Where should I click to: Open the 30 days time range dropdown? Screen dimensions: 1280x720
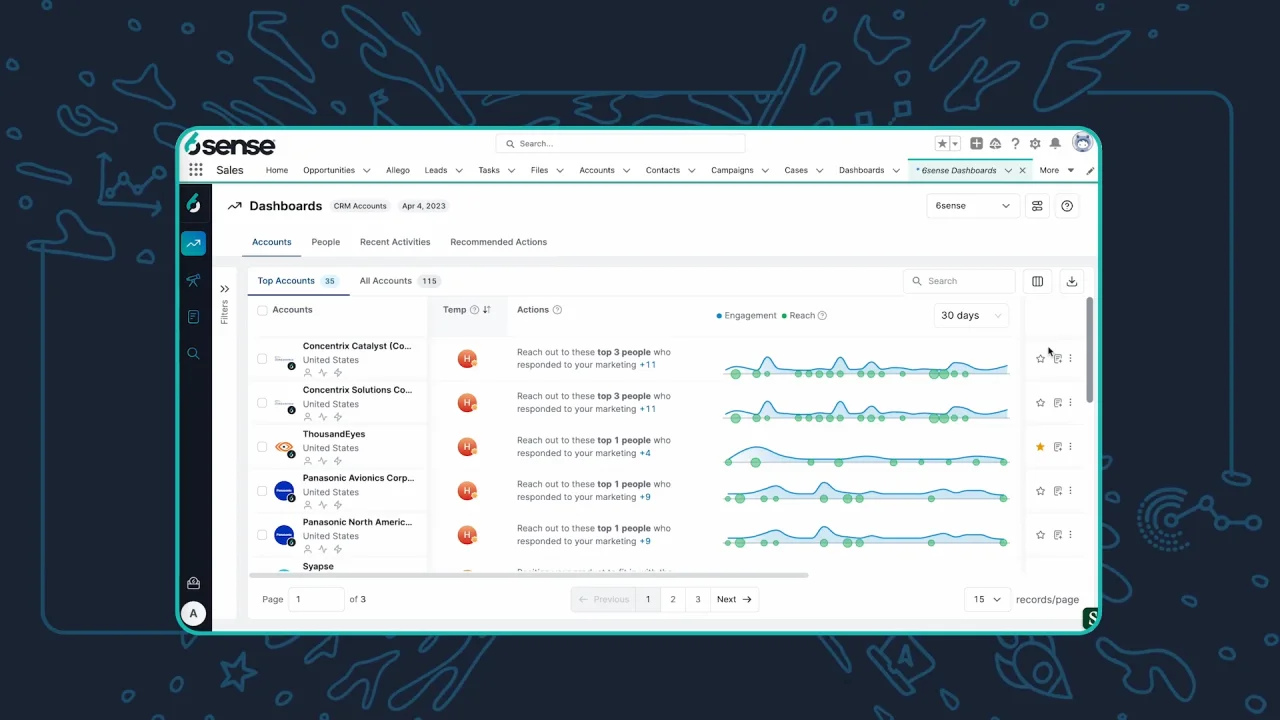(970, 316)
